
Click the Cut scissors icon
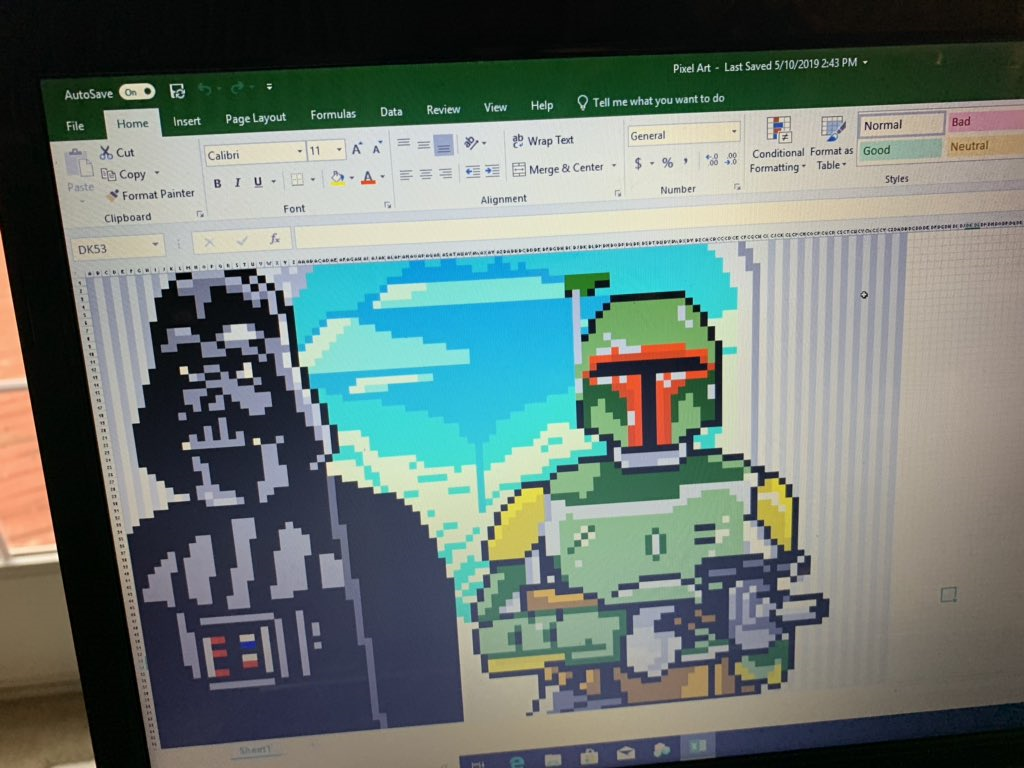click(106, 153)
